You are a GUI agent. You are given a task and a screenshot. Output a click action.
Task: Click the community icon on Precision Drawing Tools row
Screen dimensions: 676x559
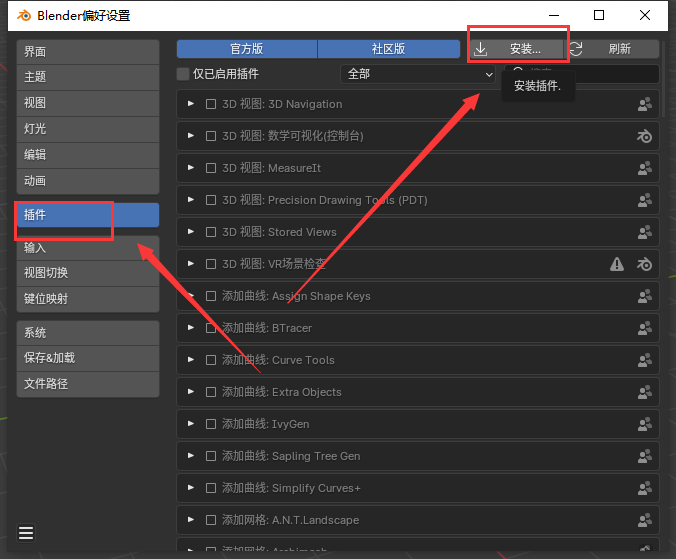coord(645,200)
